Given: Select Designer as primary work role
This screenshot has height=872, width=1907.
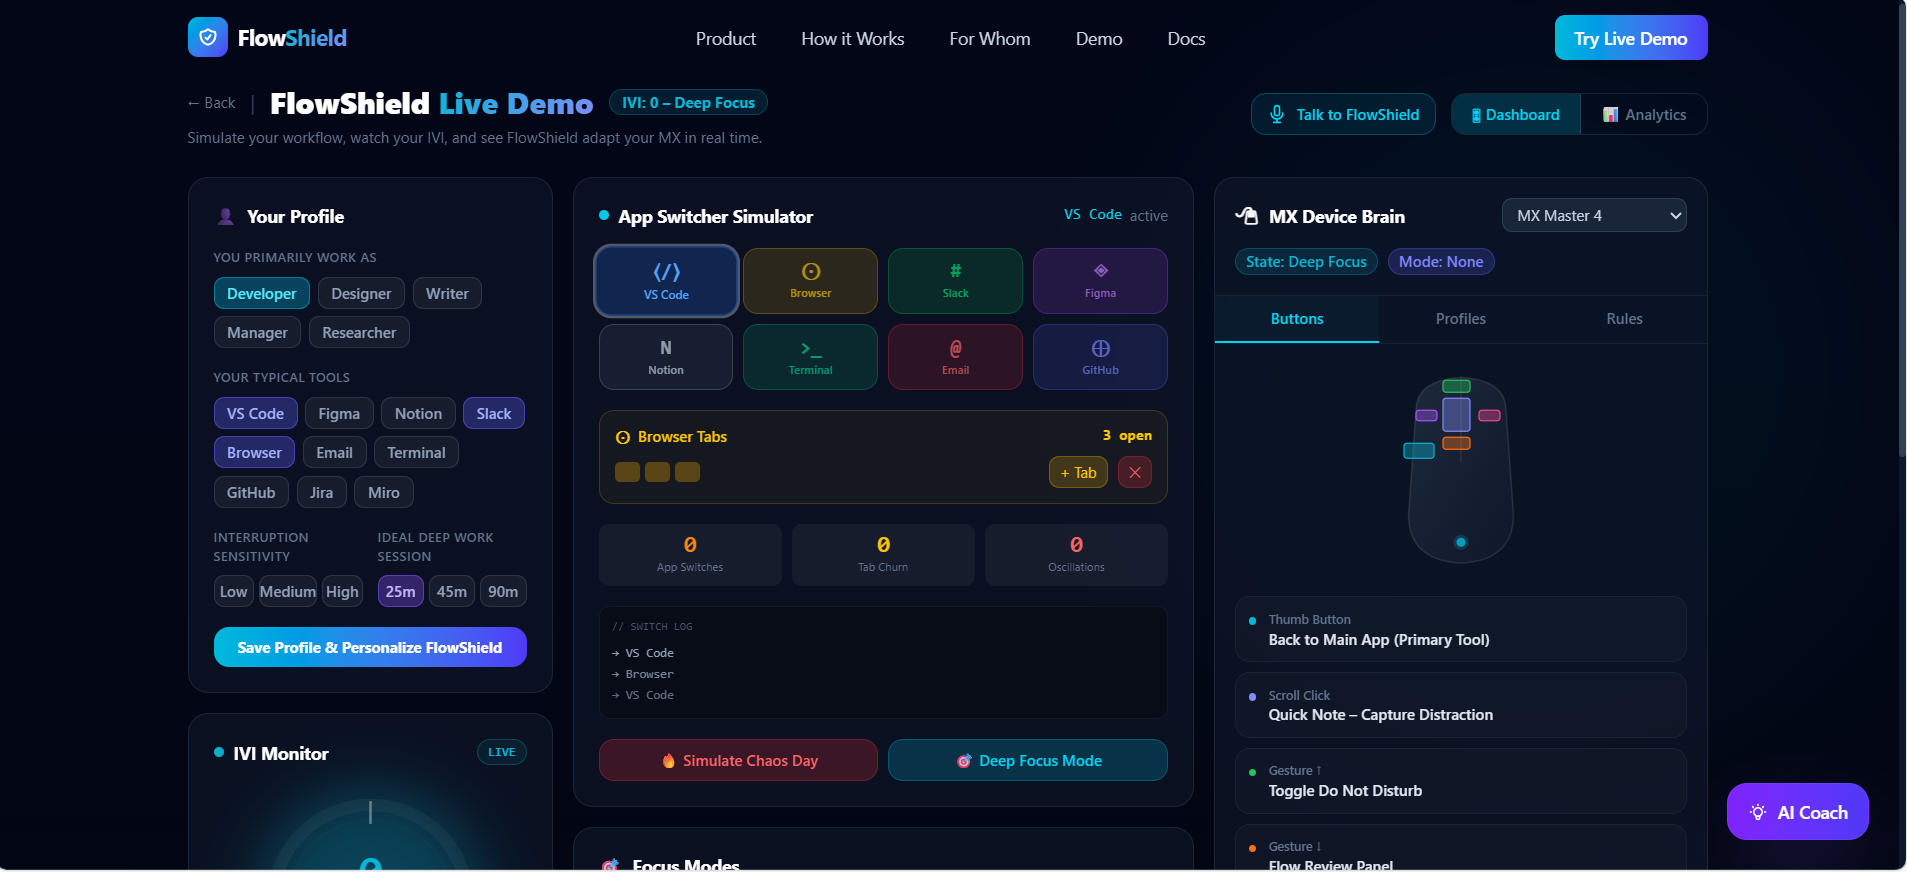Looking at the screenshot, I should 361,293.
